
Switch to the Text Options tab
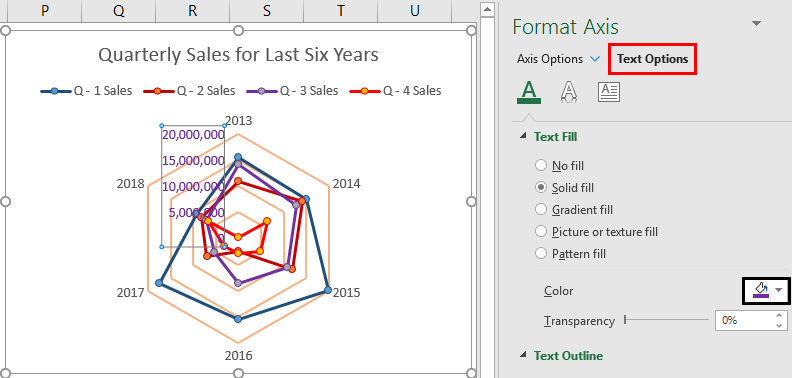point(652,59)
